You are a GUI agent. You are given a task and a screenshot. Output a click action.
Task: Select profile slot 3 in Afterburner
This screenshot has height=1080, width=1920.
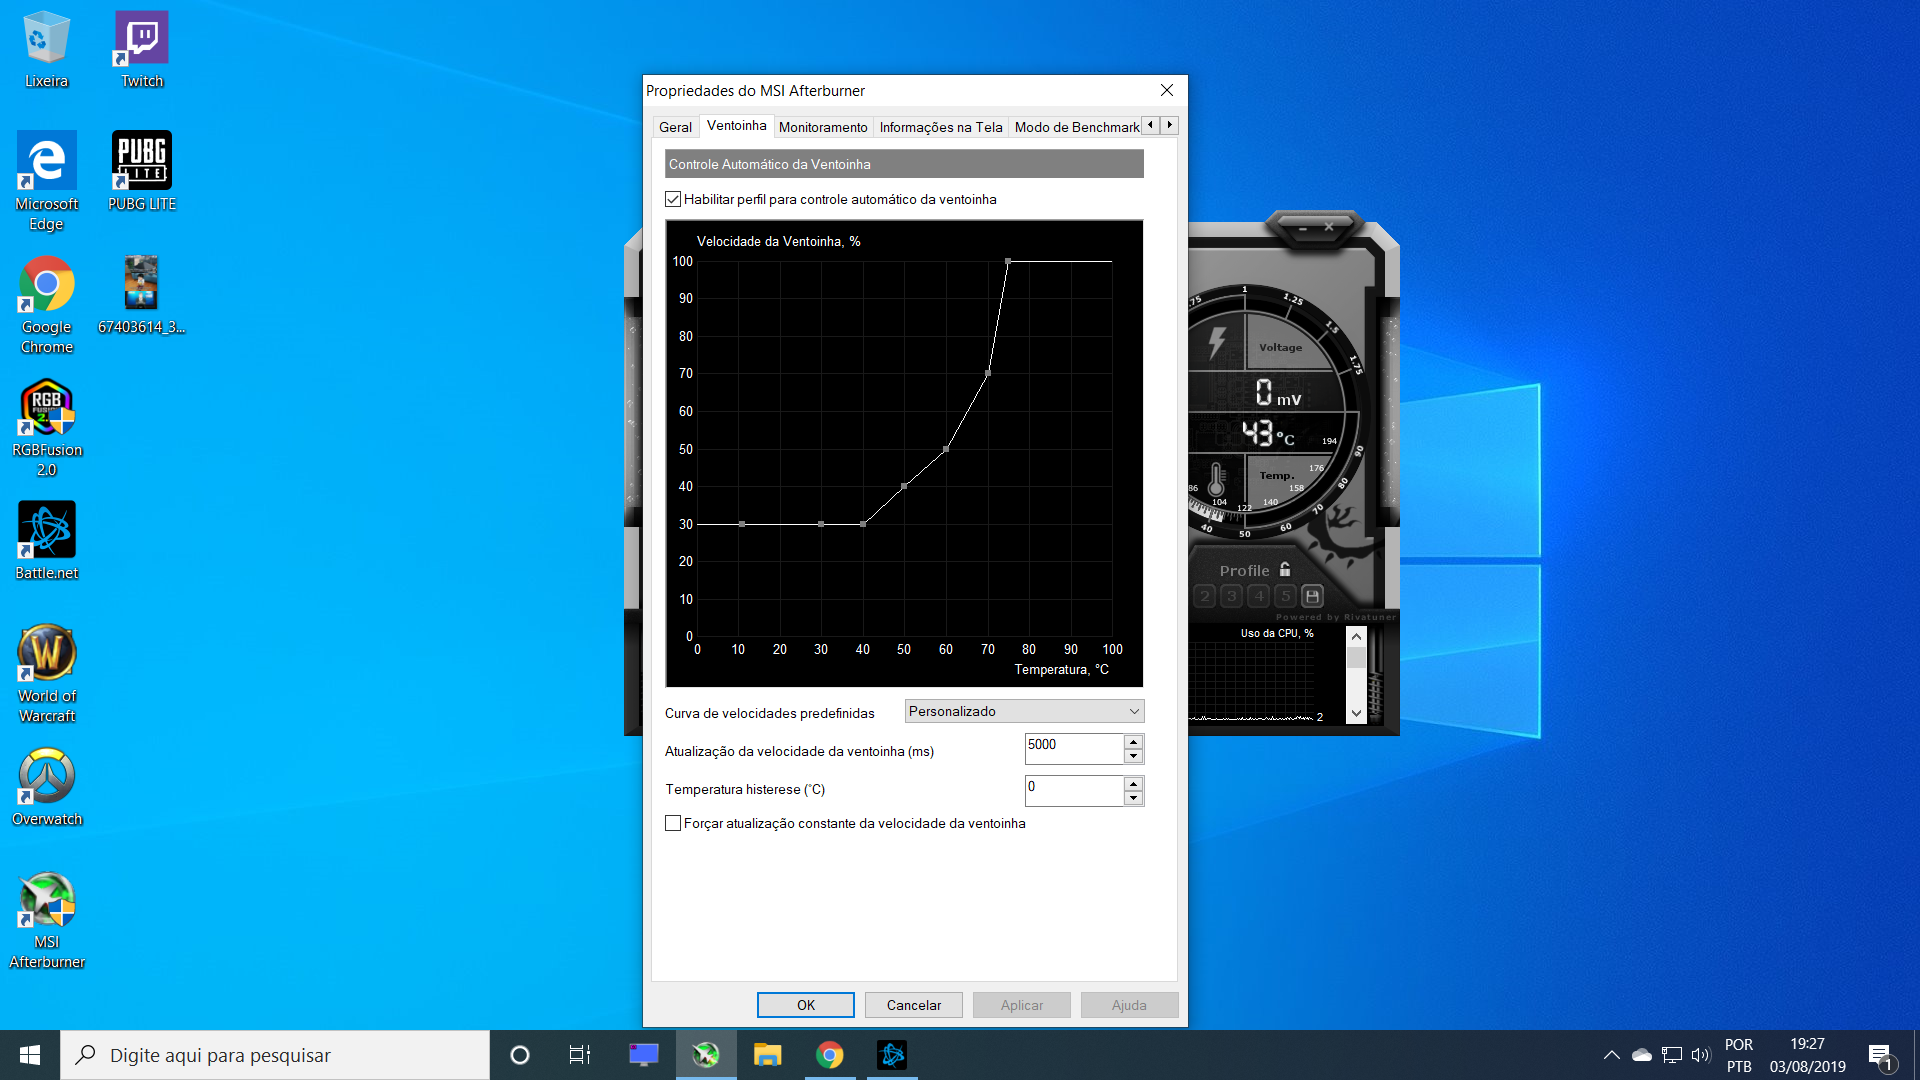click(x=1232, y=596)
